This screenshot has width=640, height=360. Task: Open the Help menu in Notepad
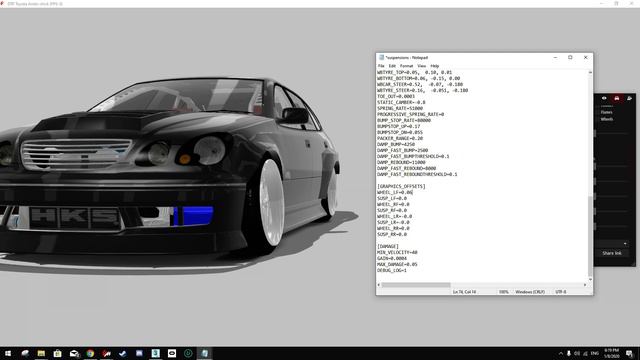click(435, 66)
